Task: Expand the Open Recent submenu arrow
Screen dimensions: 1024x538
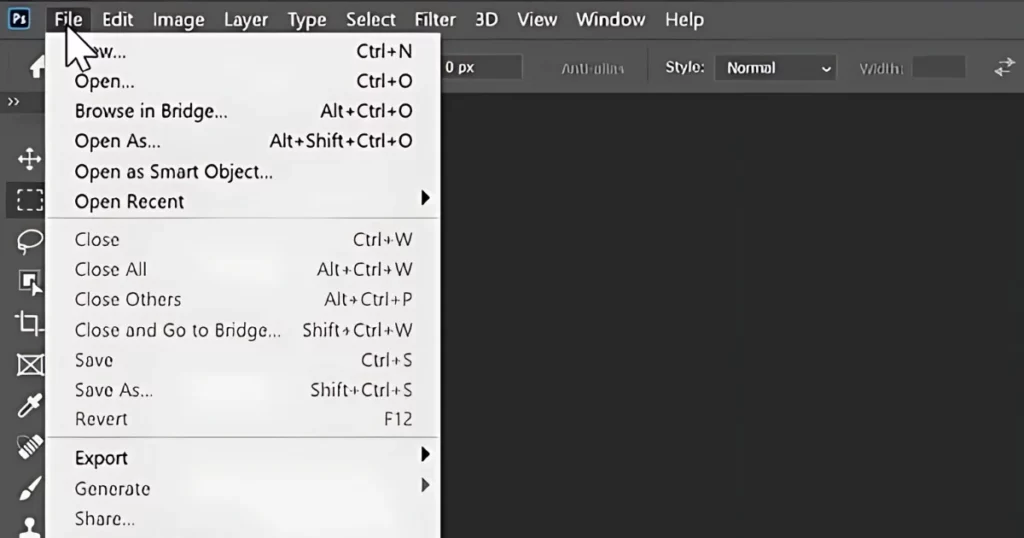Action: (x=425, y=198)
